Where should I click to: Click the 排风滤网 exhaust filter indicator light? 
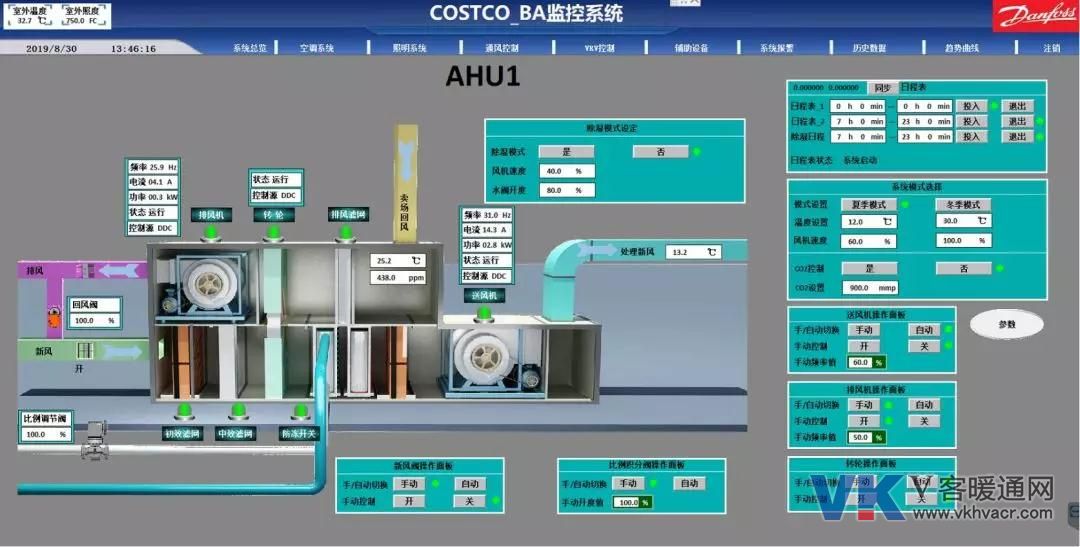point(346,234)
